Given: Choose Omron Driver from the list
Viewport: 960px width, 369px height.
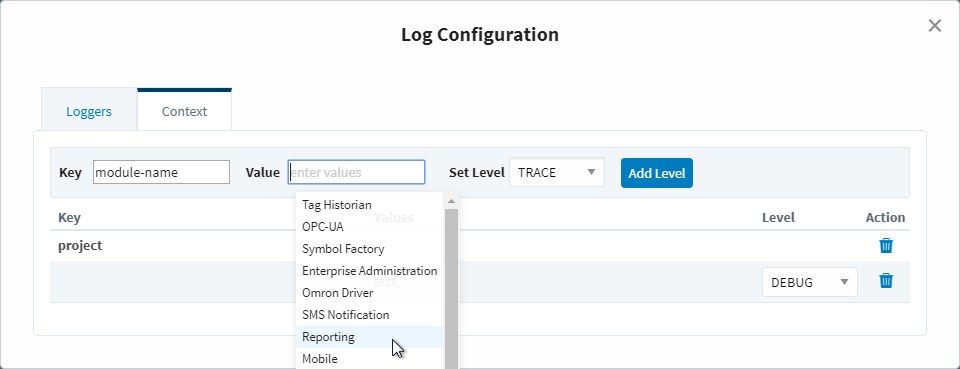Looking at the screenshot, I should (x=370, y=293).
